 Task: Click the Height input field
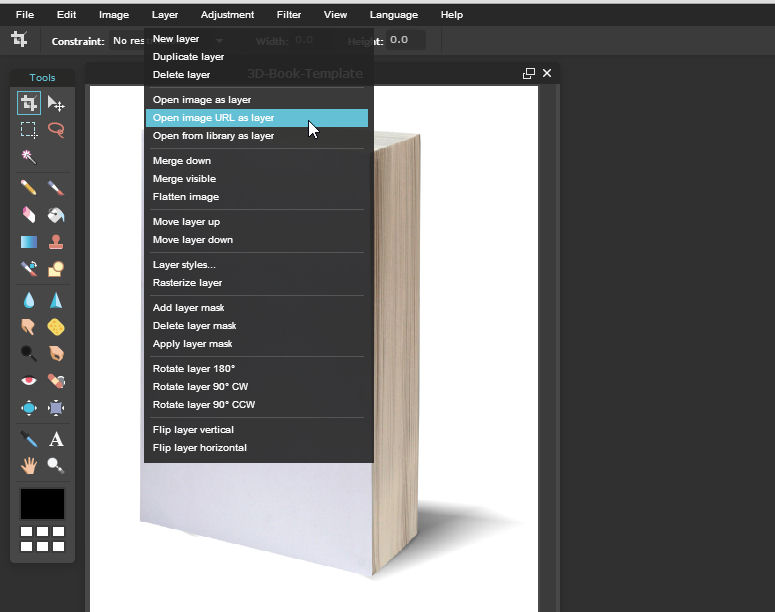pos(405,40)
